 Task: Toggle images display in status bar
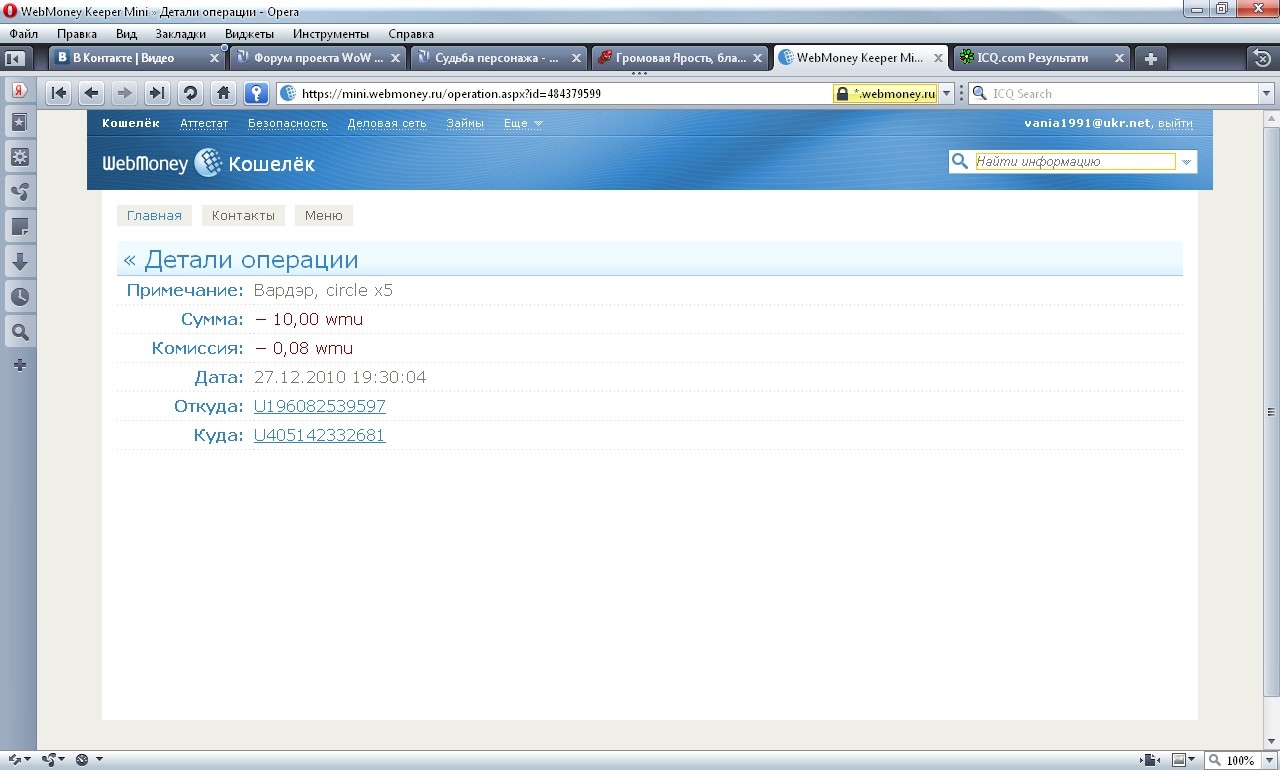pos(1179,760)
